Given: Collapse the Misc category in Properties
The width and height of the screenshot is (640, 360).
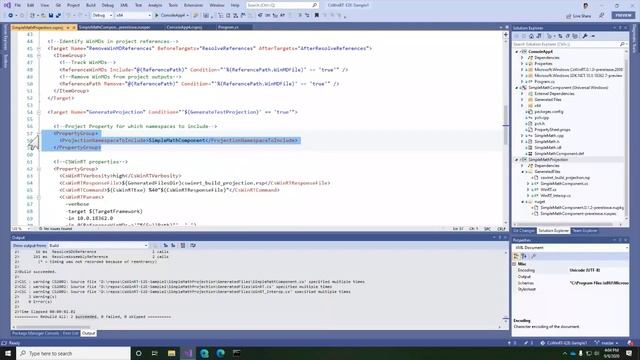Looking at the screenshot, I should tap(515, 264).
